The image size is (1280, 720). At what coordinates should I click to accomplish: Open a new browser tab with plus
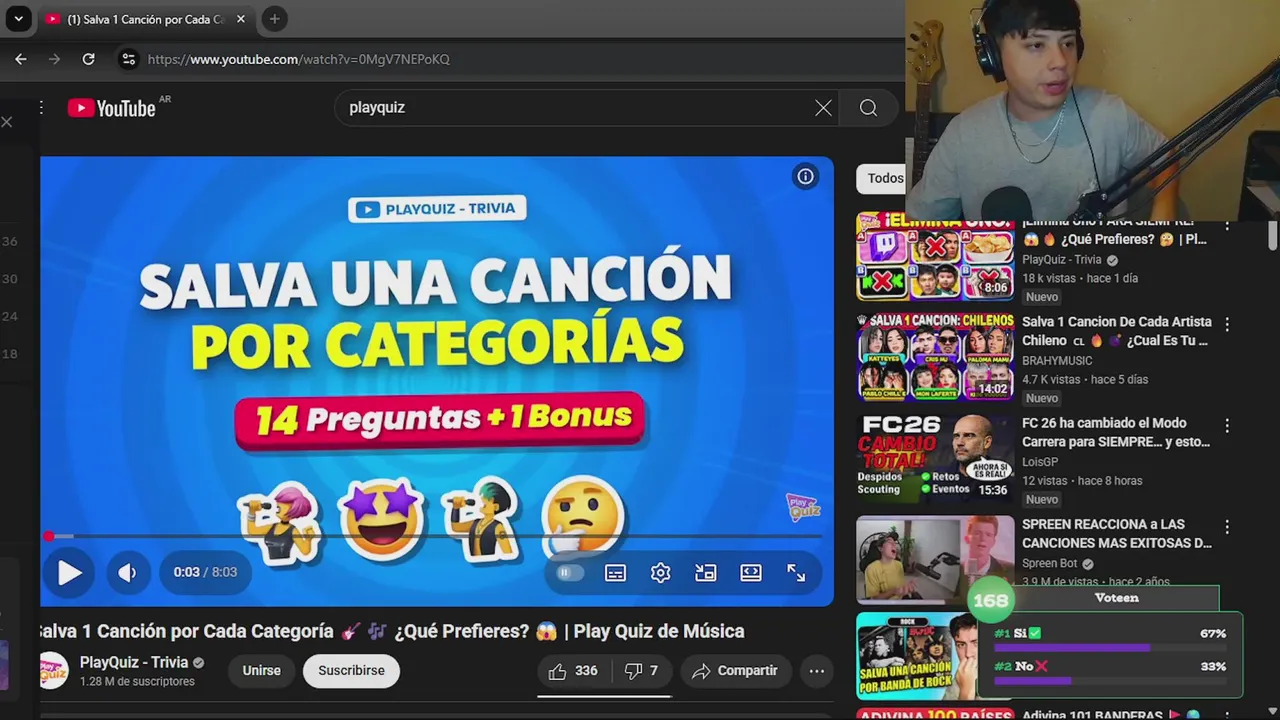tap(274, 19)
